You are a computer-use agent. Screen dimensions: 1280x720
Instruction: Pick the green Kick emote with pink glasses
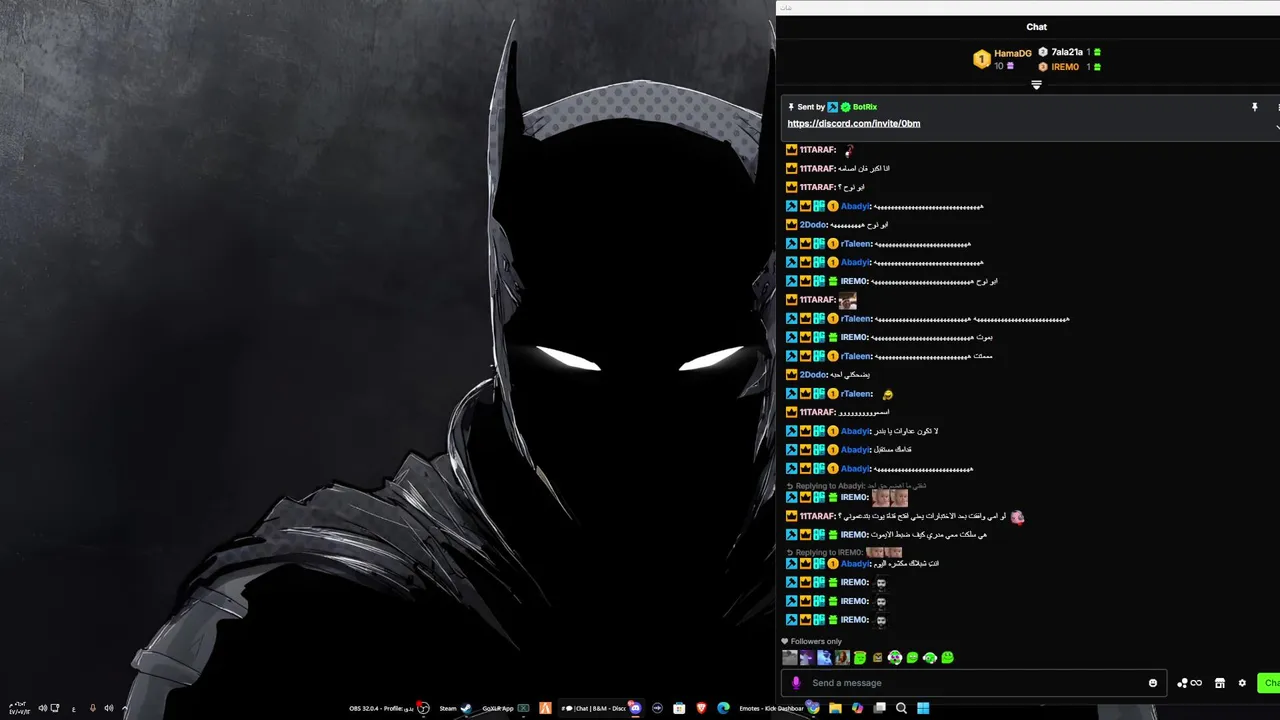894,657
